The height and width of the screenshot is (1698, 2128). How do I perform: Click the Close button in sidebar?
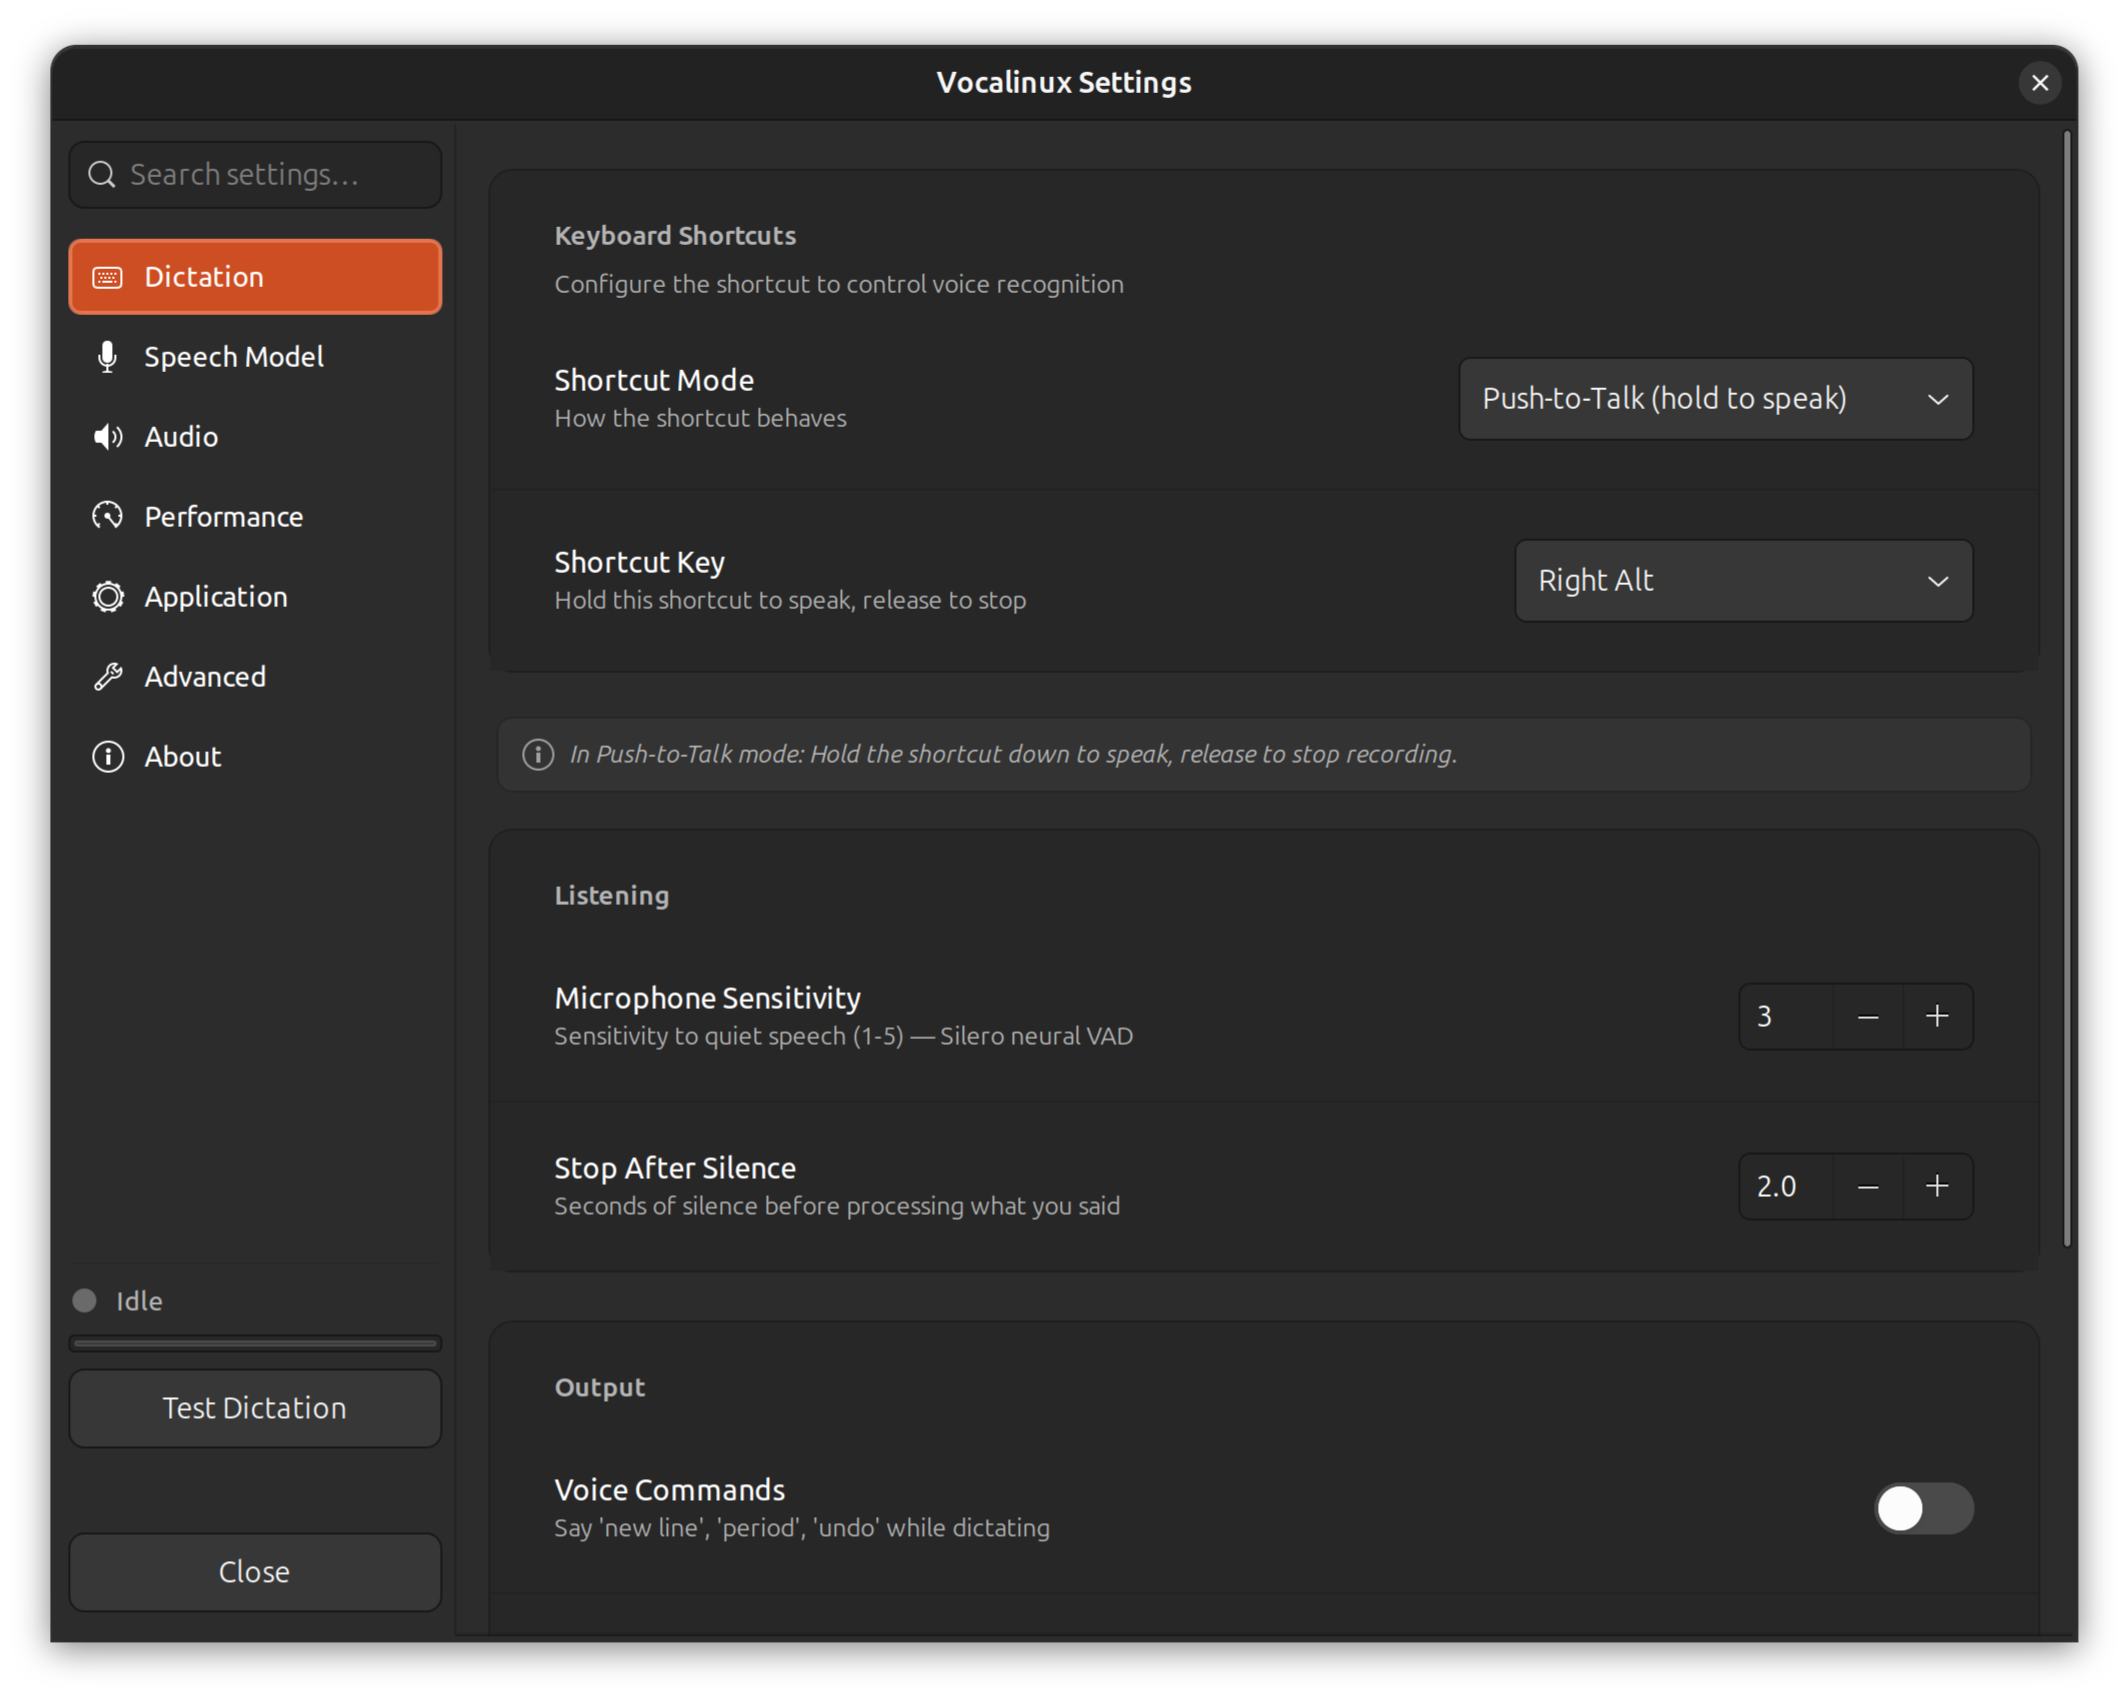[x=255, y=1572]
